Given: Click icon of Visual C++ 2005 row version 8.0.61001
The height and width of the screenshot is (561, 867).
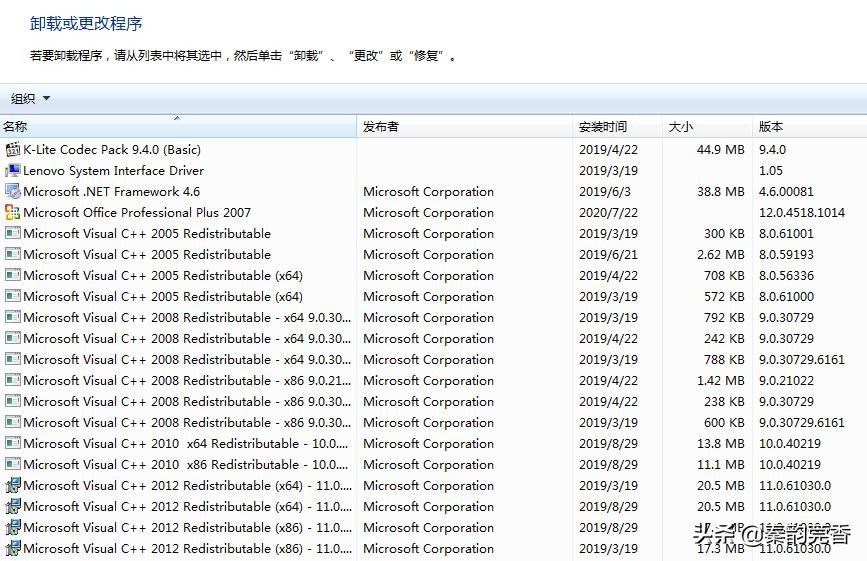Looking at the screenshot, I should pos(13,233).
